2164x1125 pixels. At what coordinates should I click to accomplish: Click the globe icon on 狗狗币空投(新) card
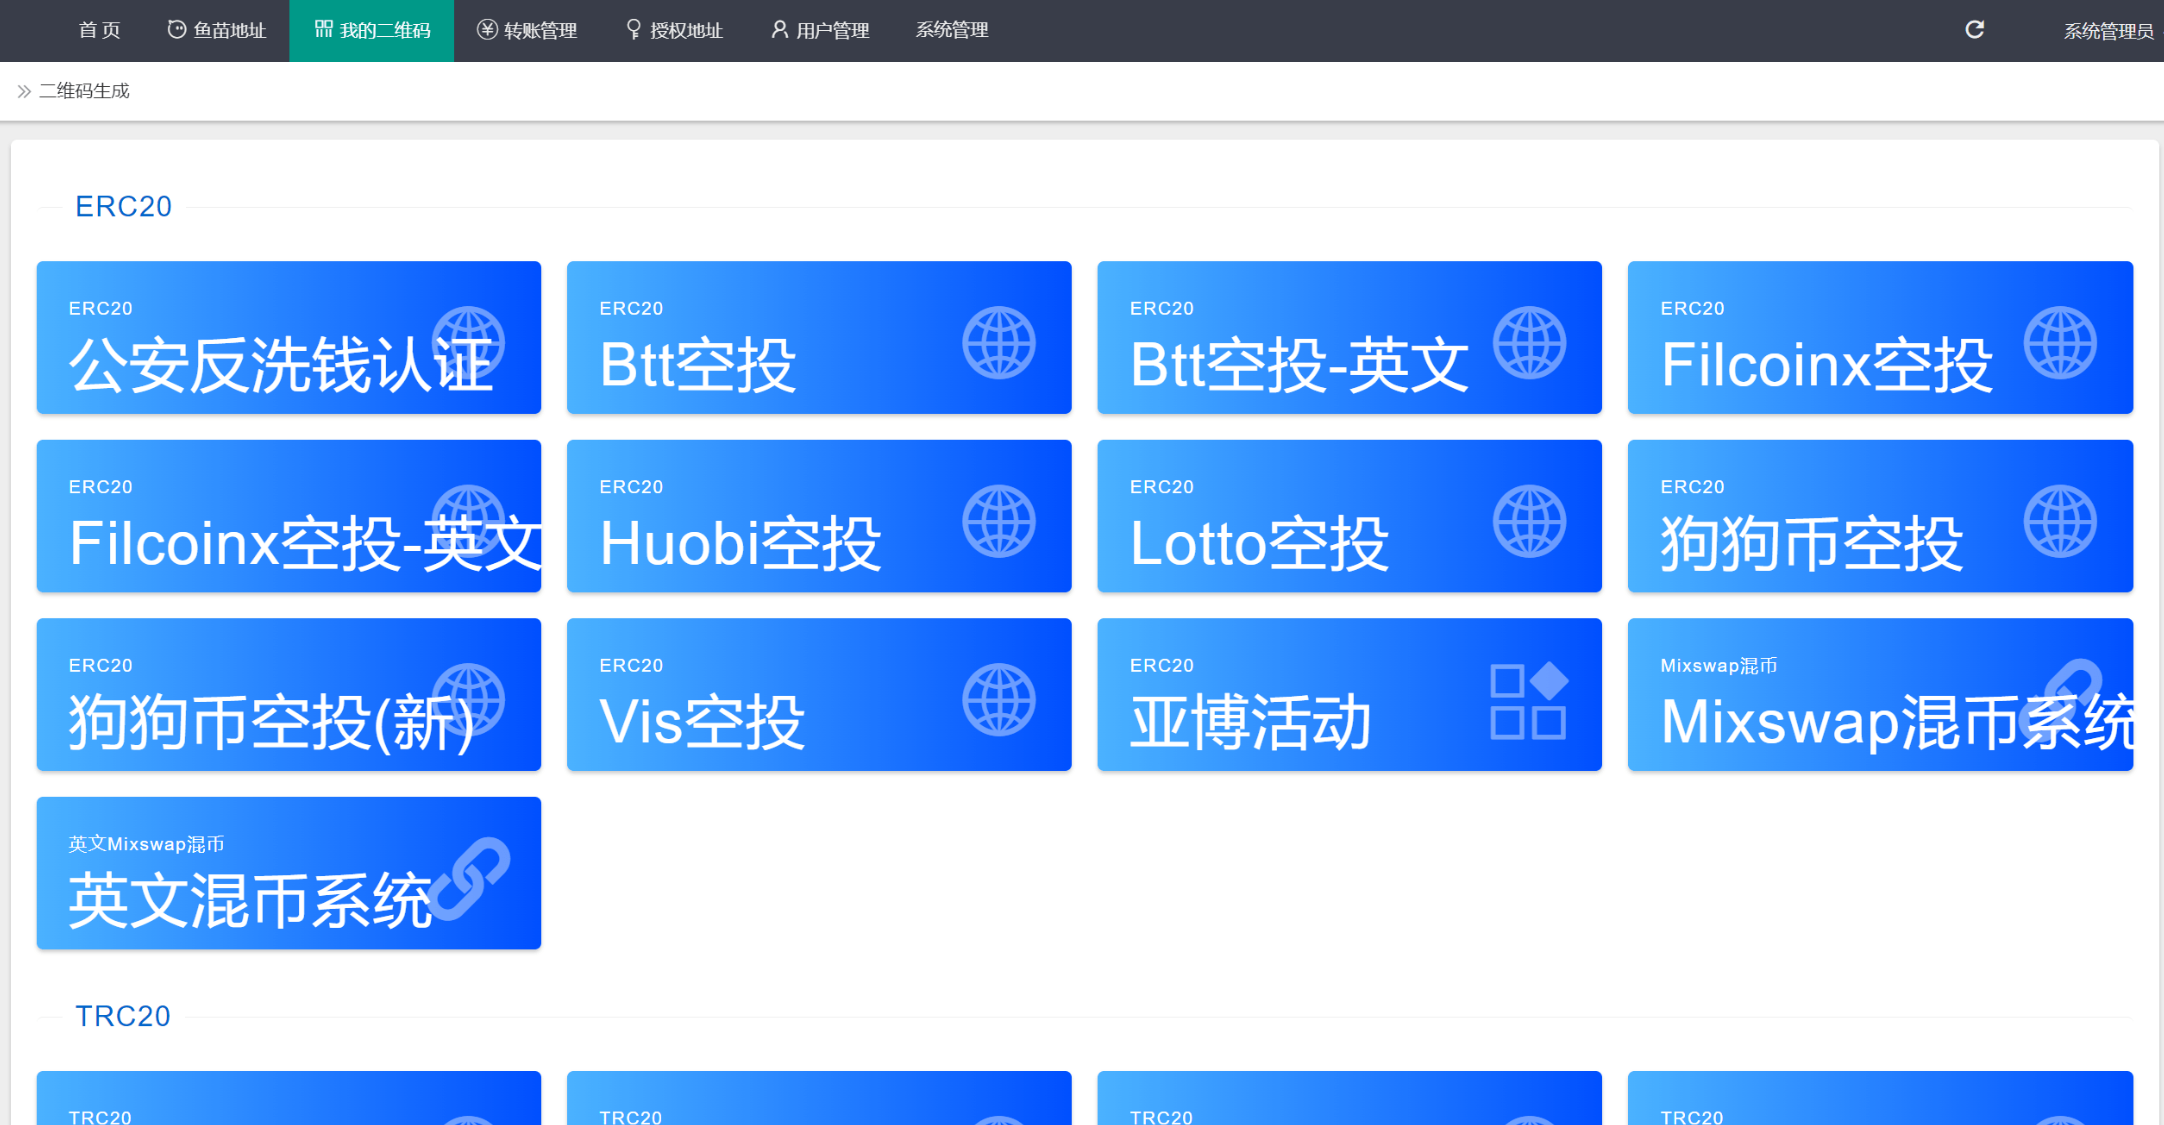[x=468, y=700]
